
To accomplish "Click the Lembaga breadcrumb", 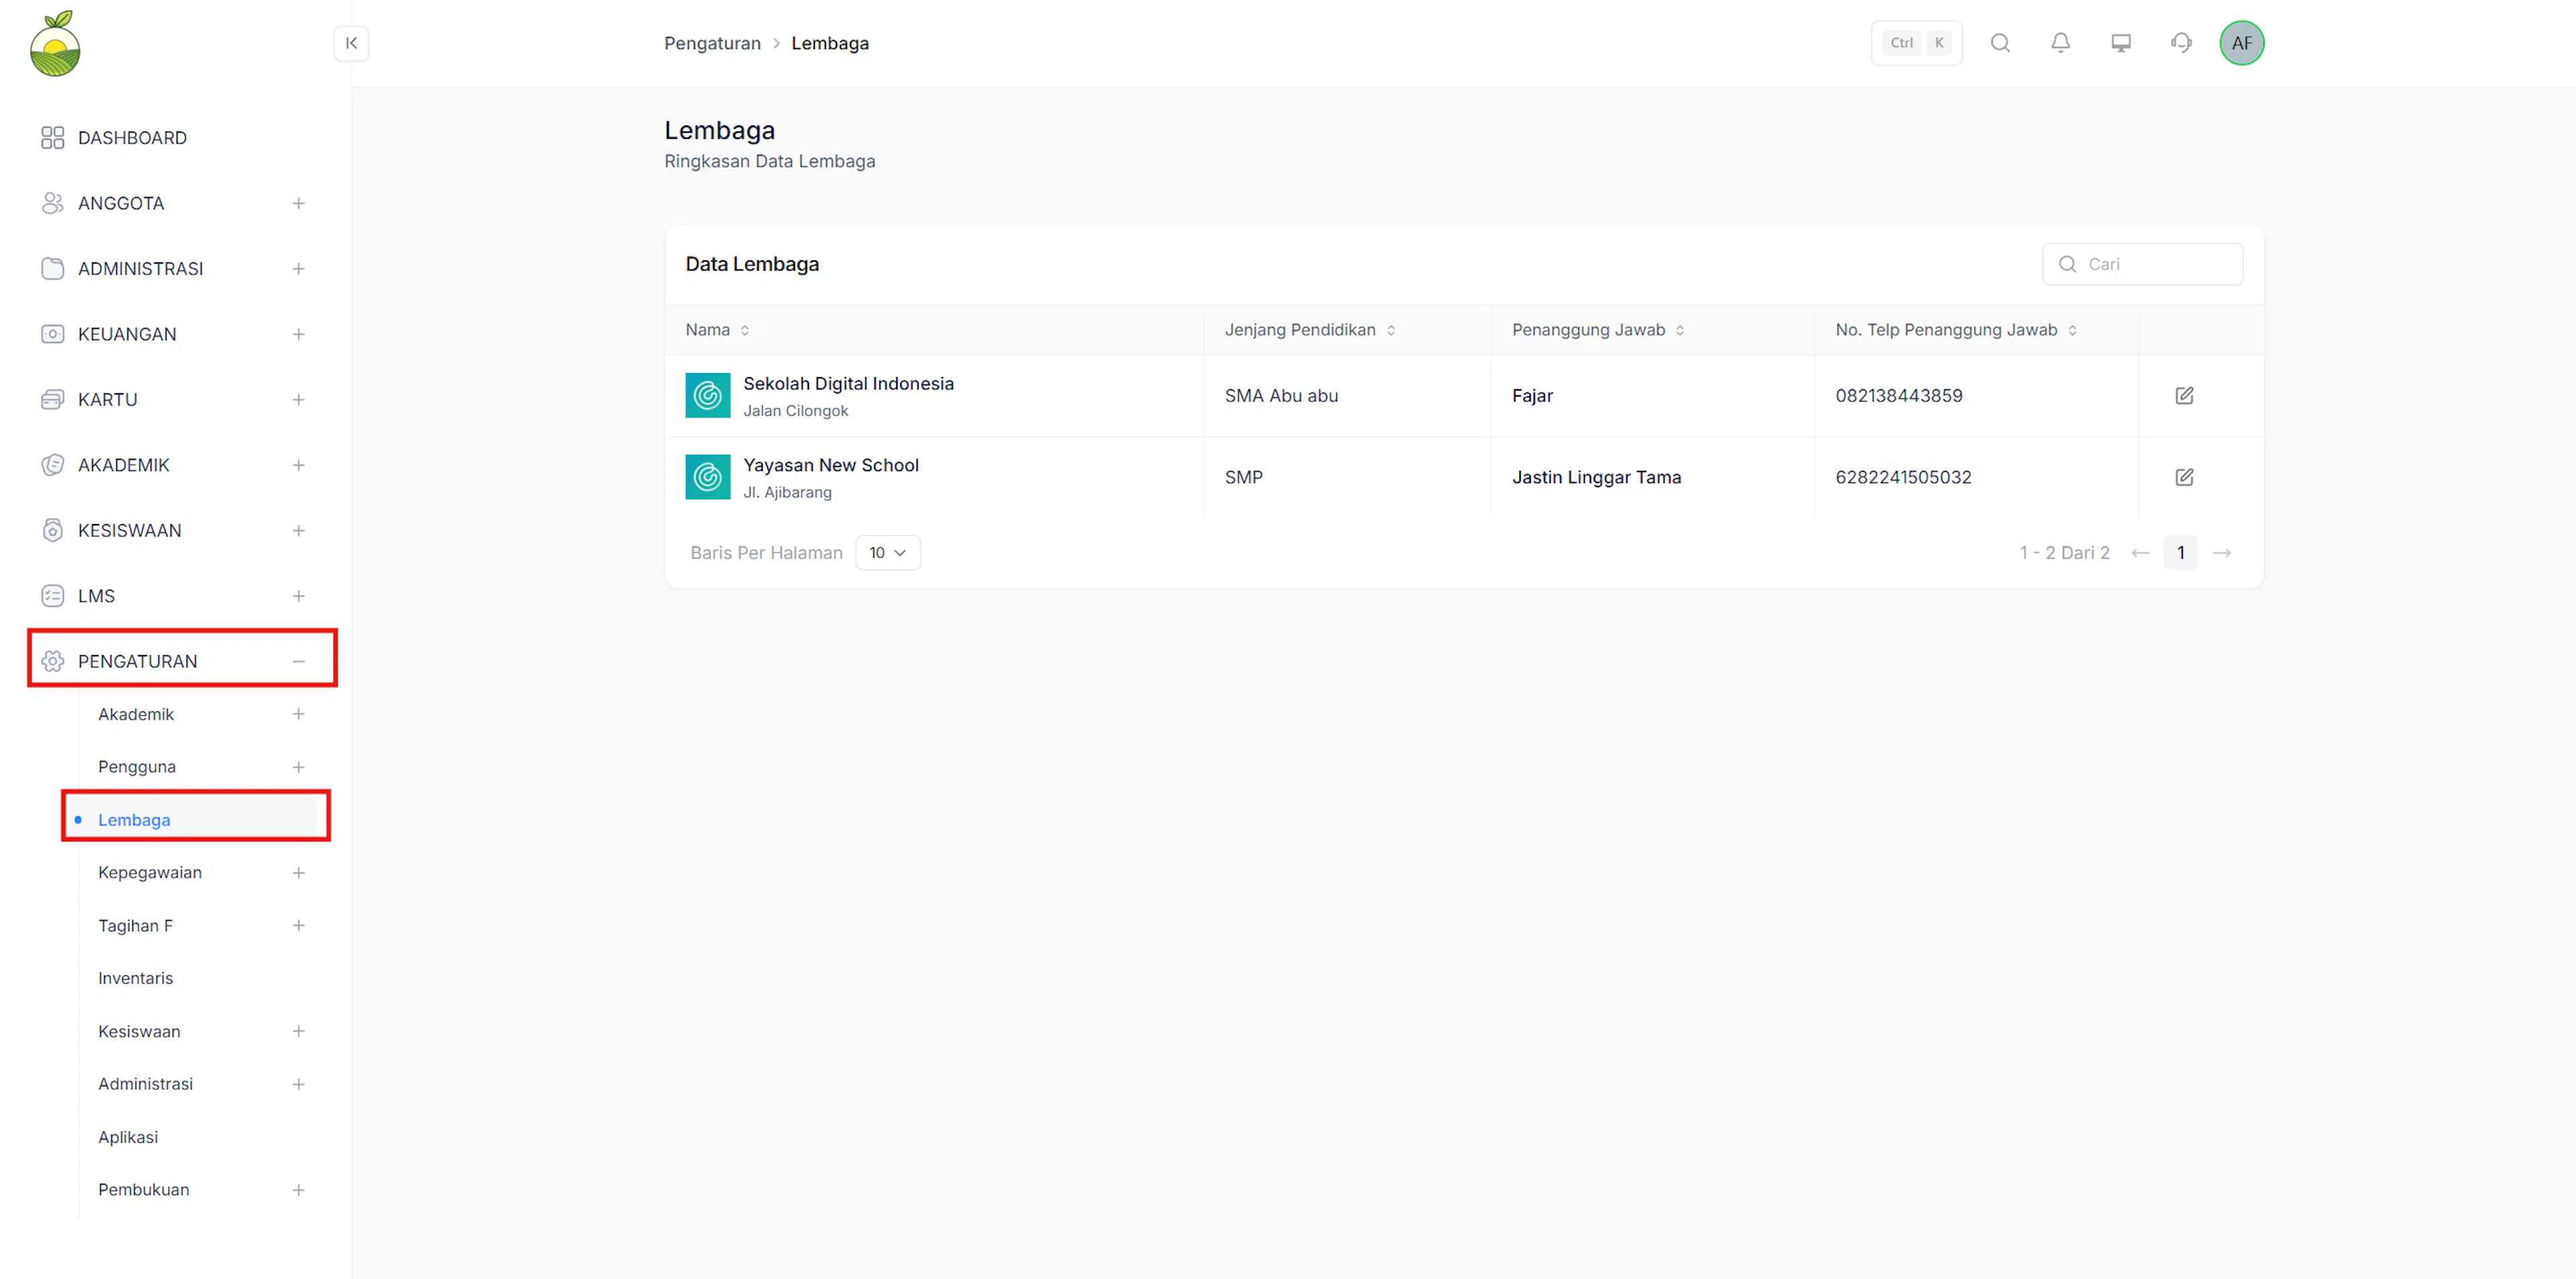I will [x=830, y=43].
